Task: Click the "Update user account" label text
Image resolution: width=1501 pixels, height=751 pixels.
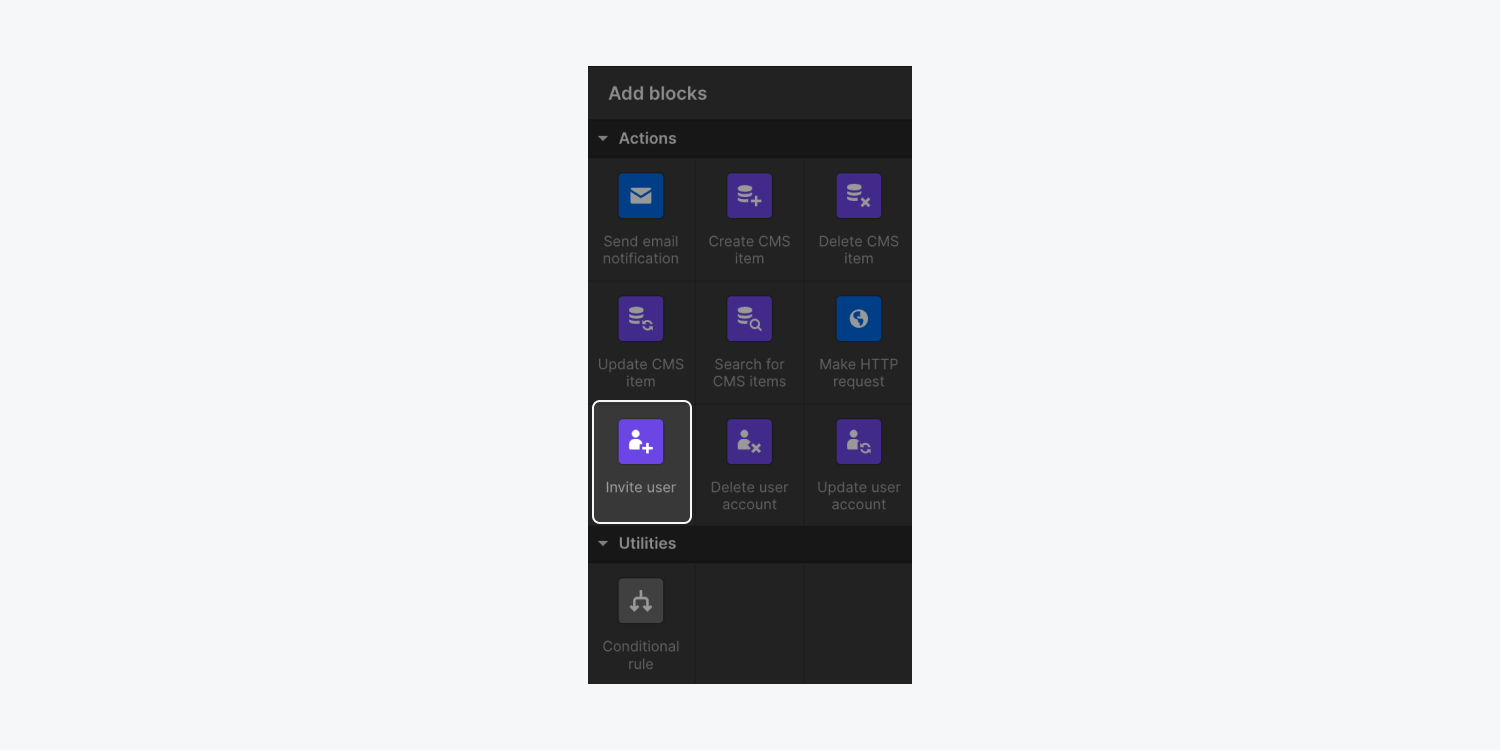Action: [x=859, y=496]
